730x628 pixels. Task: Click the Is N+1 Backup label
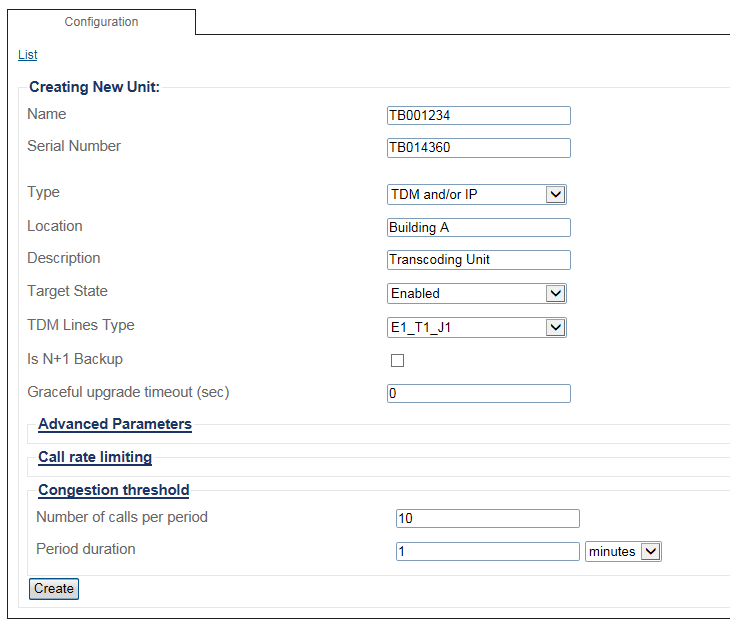coord(75,359)
